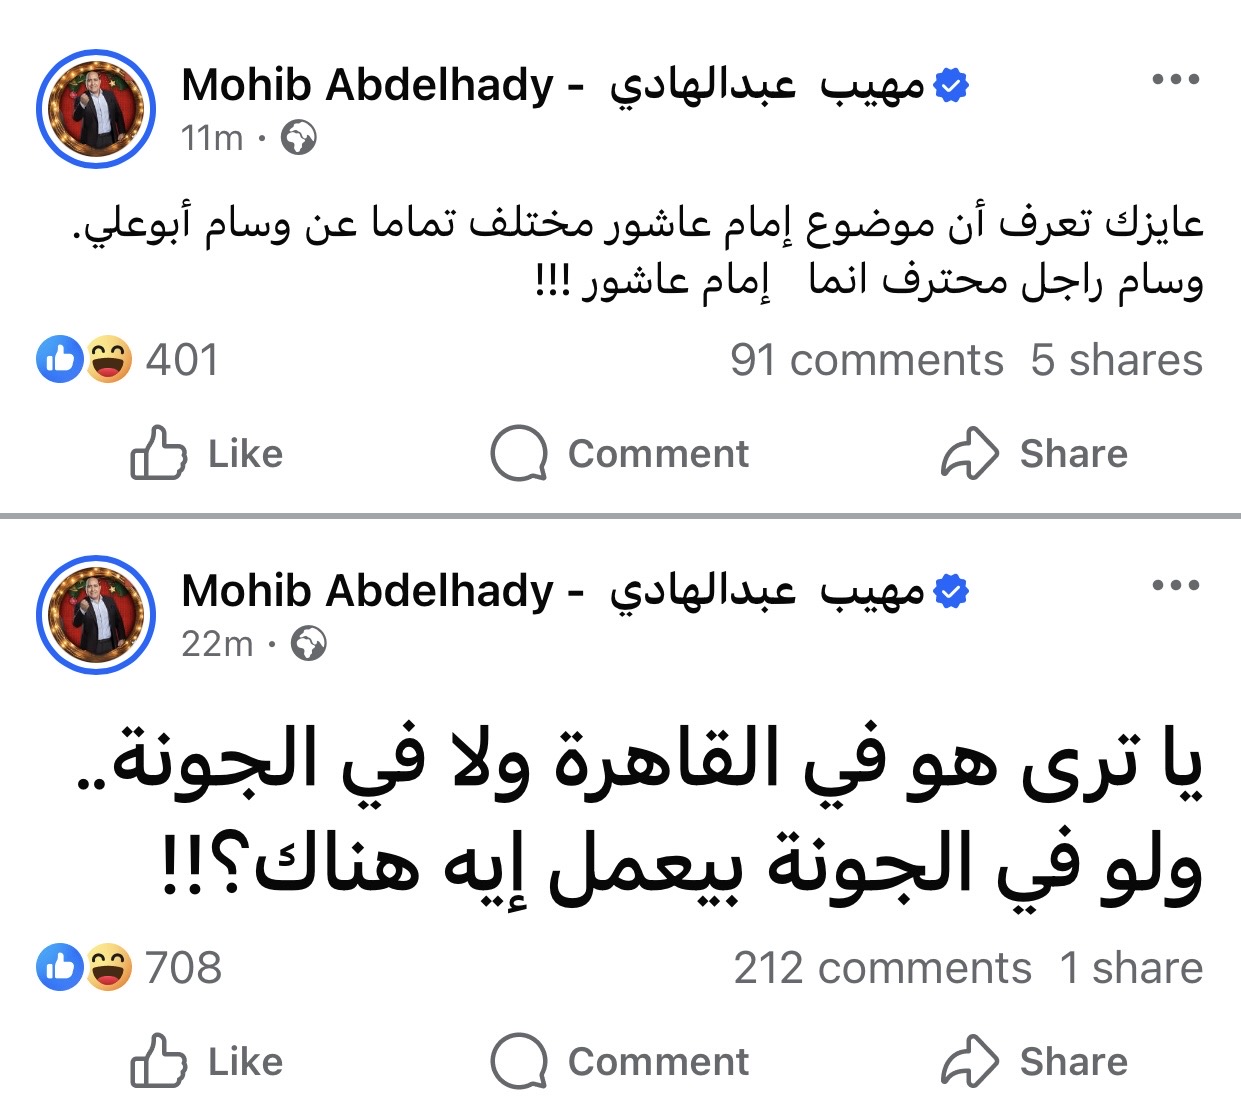View reactions on the 708-reaction post
Image resolution: width=1241 pixels, height=1120 pixels.
click(128, 968)
